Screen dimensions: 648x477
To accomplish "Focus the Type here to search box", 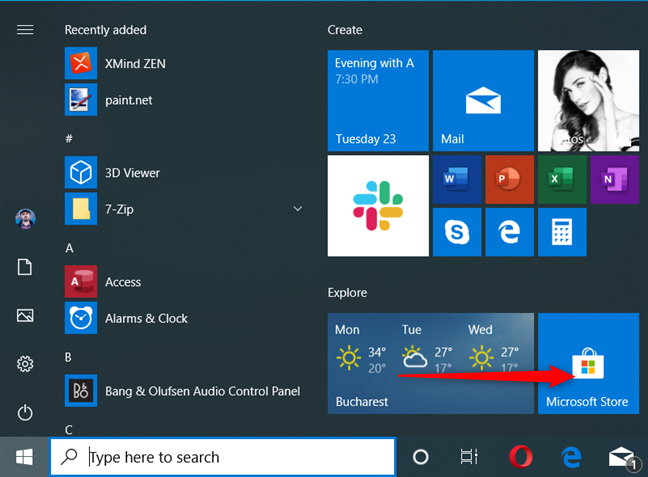I will [x=223, y=457].
